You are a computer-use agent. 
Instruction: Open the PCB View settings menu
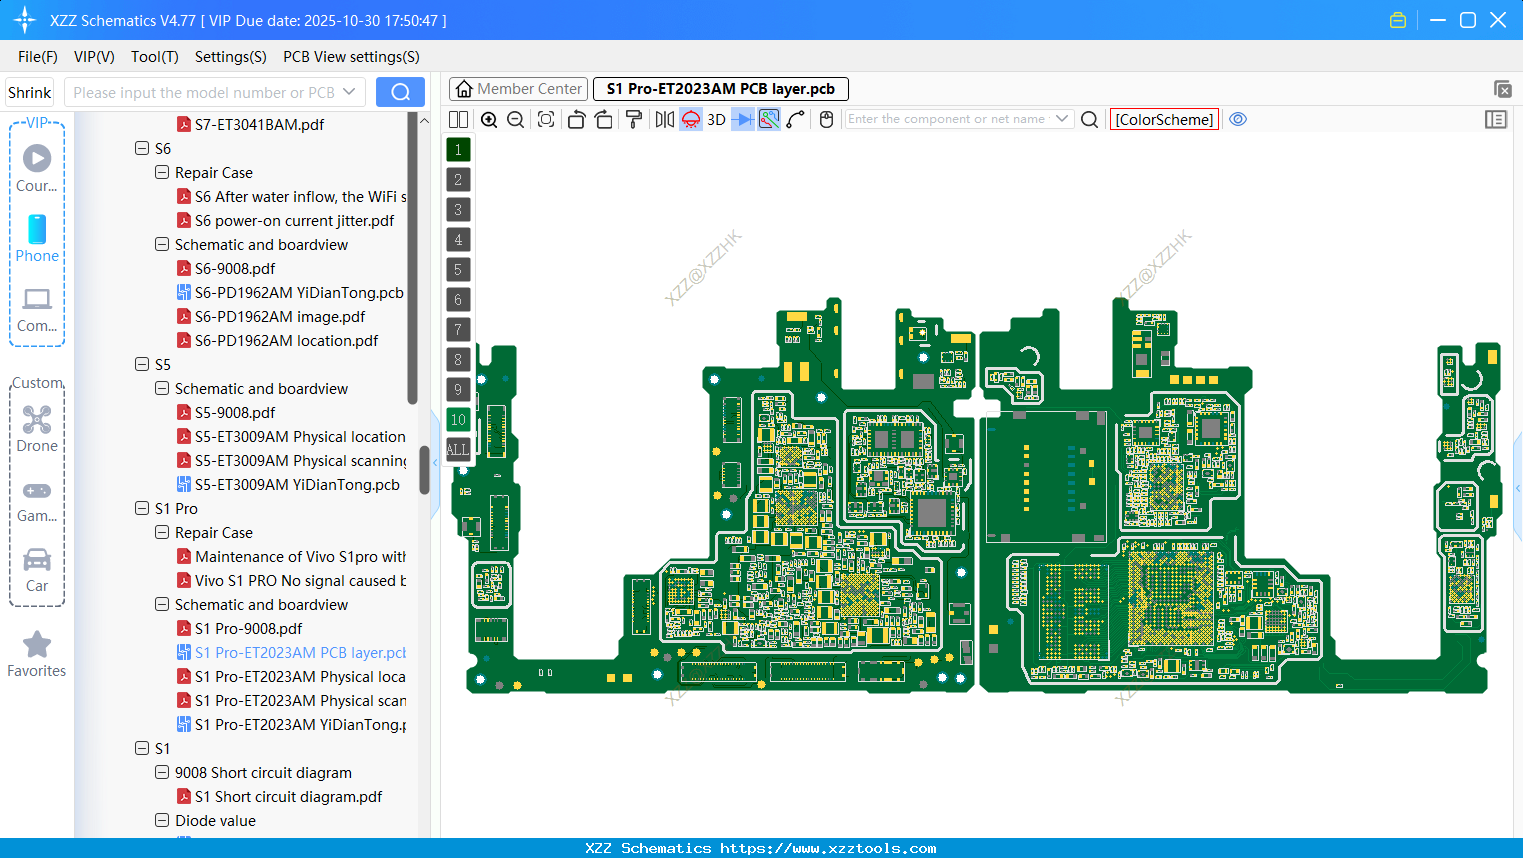click(350, 57)
